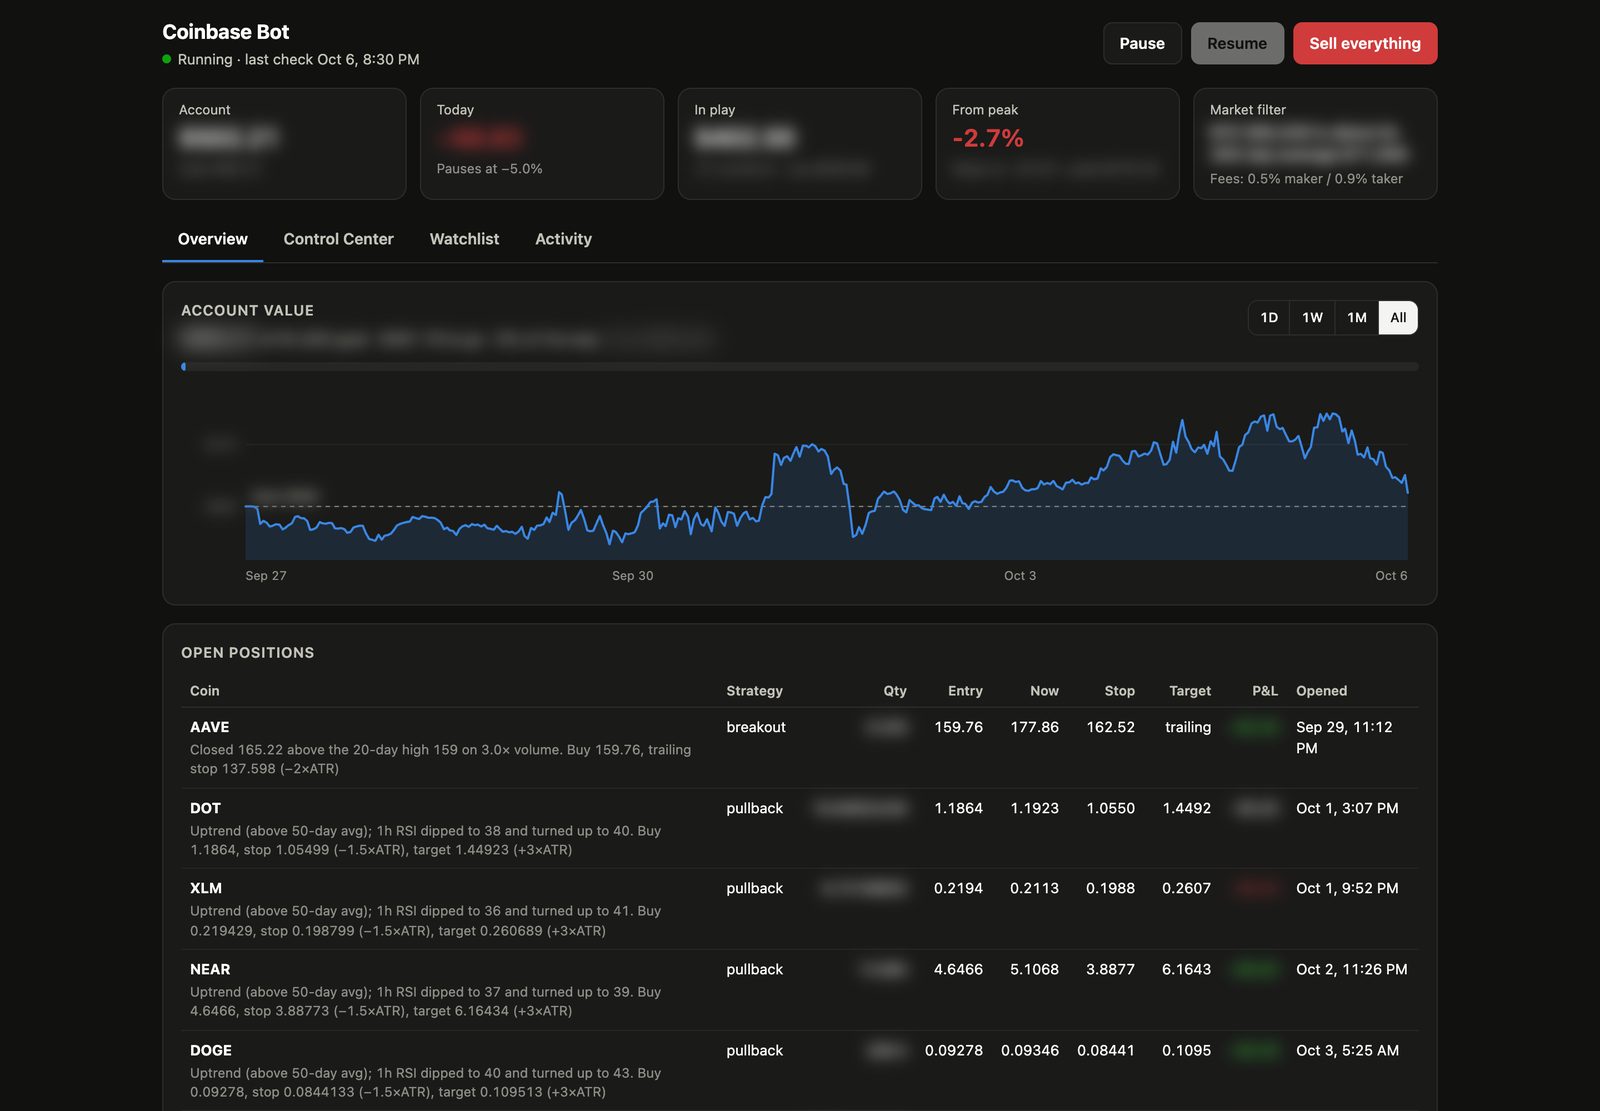Click the green running status dot
Image resolution: width=1600 pixels, height=1111 pixels.
click(167, 59)
